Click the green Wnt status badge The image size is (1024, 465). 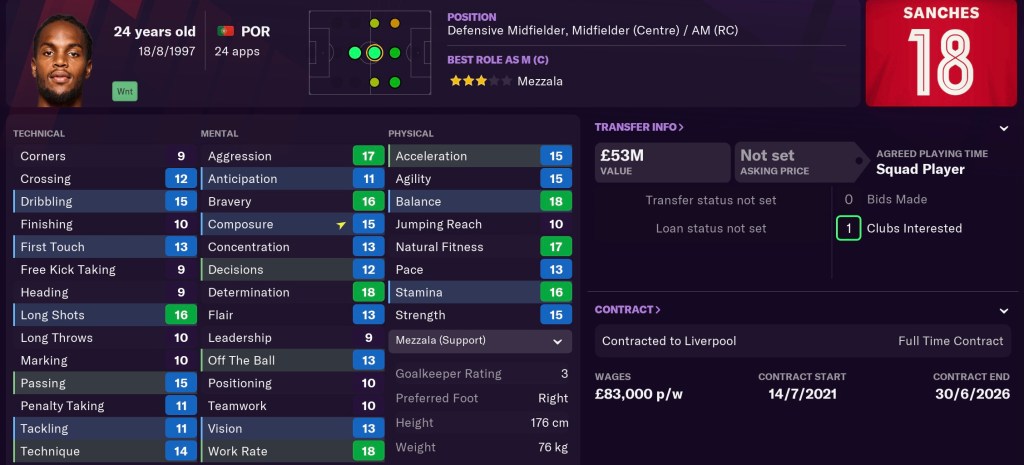125,91
